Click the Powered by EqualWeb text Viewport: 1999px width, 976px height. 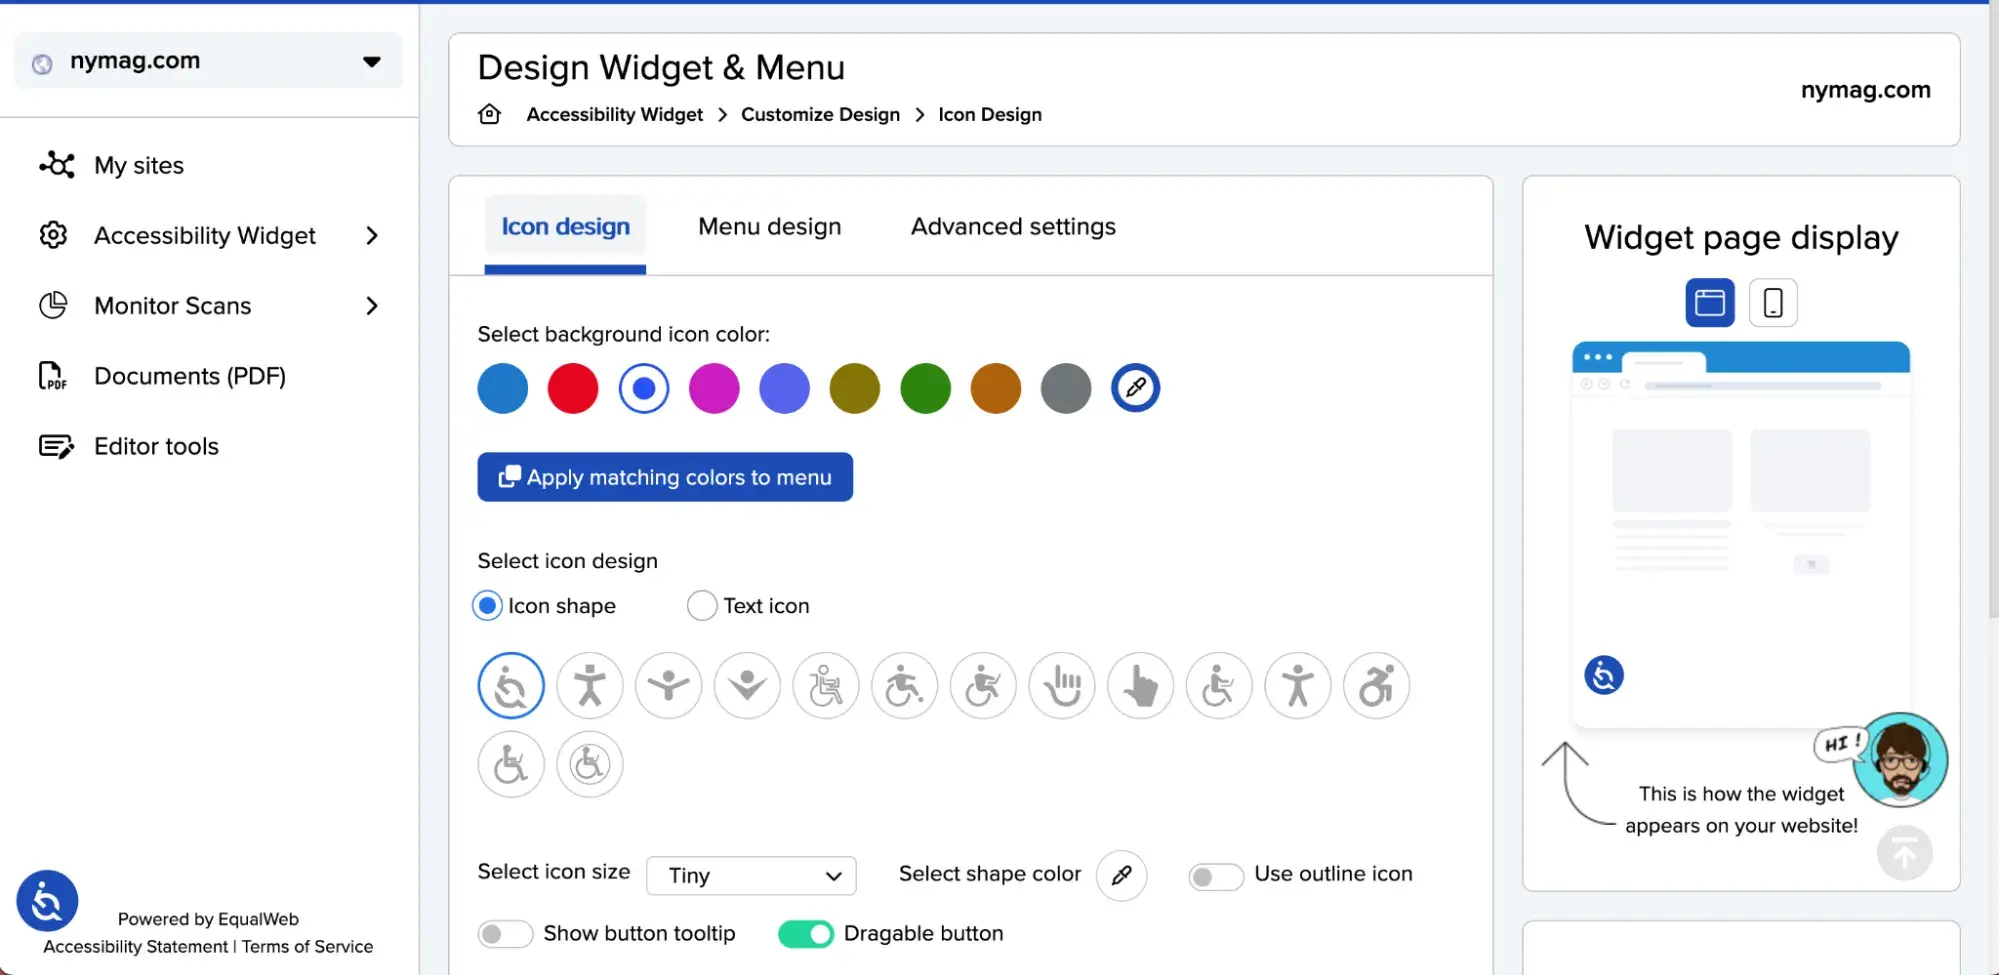[208, 919]
